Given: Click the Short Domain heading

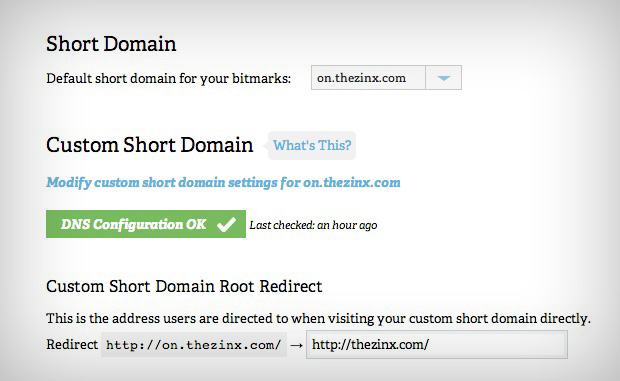Looking at the screenshot, I should [x=111, y=43].
